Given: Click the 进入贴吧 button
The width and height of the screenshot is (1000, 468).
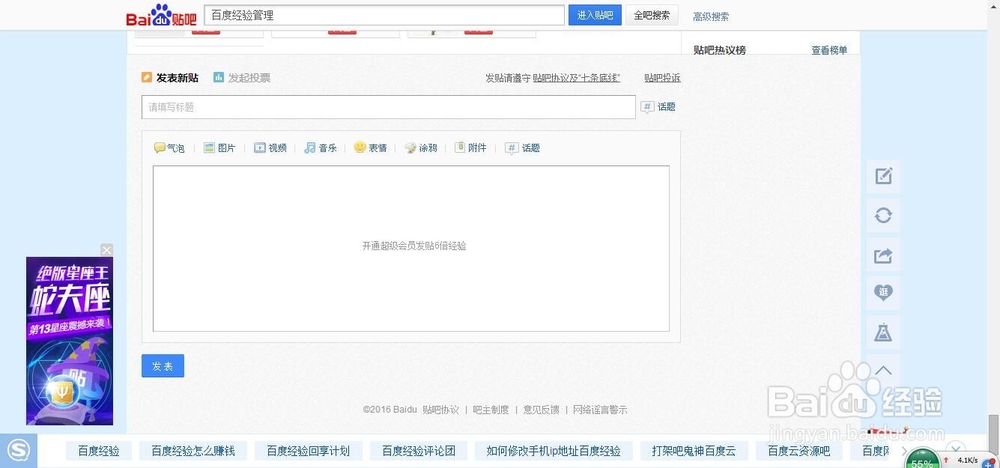Looking at the screenshot, I should [594, 15].
